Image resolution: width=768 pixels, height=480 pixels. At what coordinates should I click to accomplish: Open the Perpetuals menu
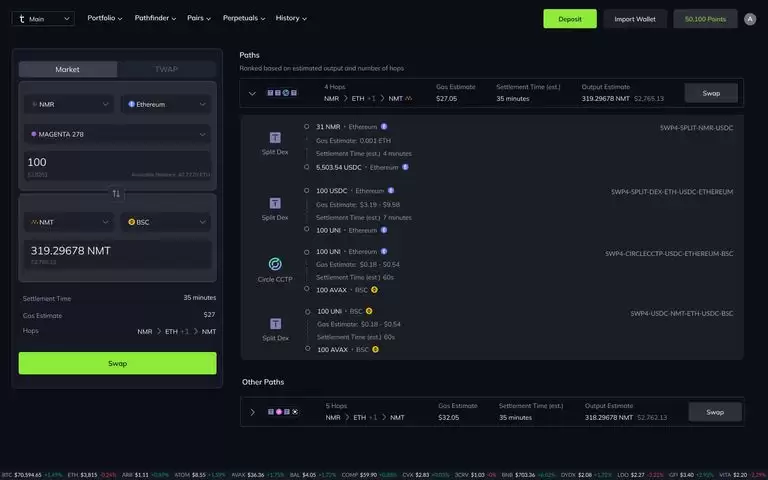(x=243, y=18)
